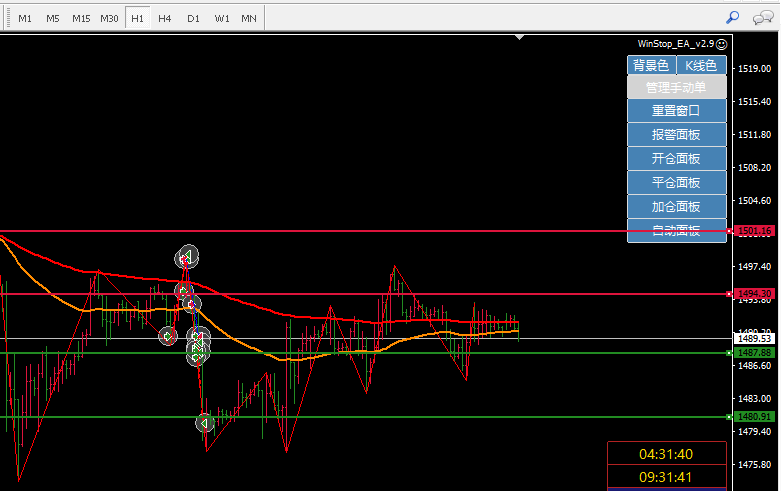Viewport: 781px width, 491px height.
Task: Select the green 1487.88 price line handle
Action: 729,353
